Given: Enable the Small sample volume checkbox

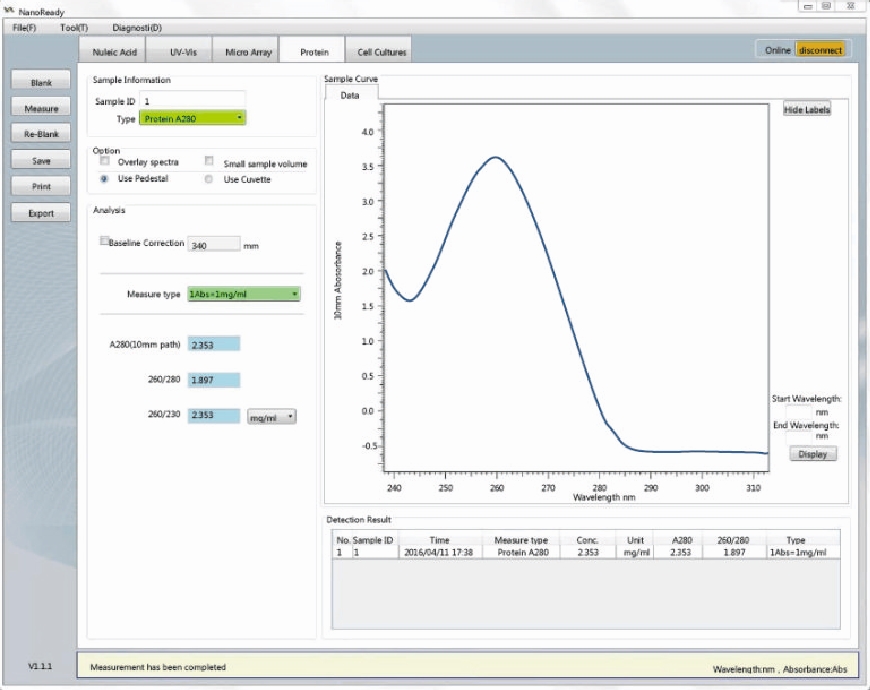Looking at the screenshot, I should coord(209,161).
